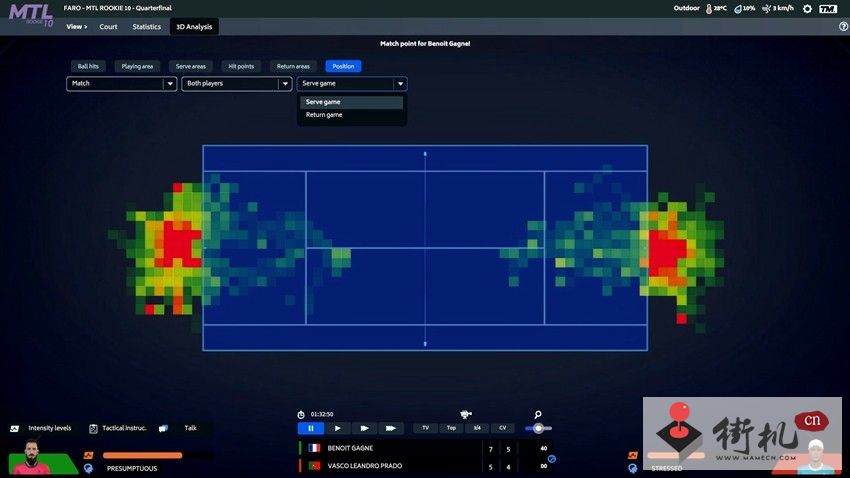Switch to the 3/4 camera view

click(477, 428)
